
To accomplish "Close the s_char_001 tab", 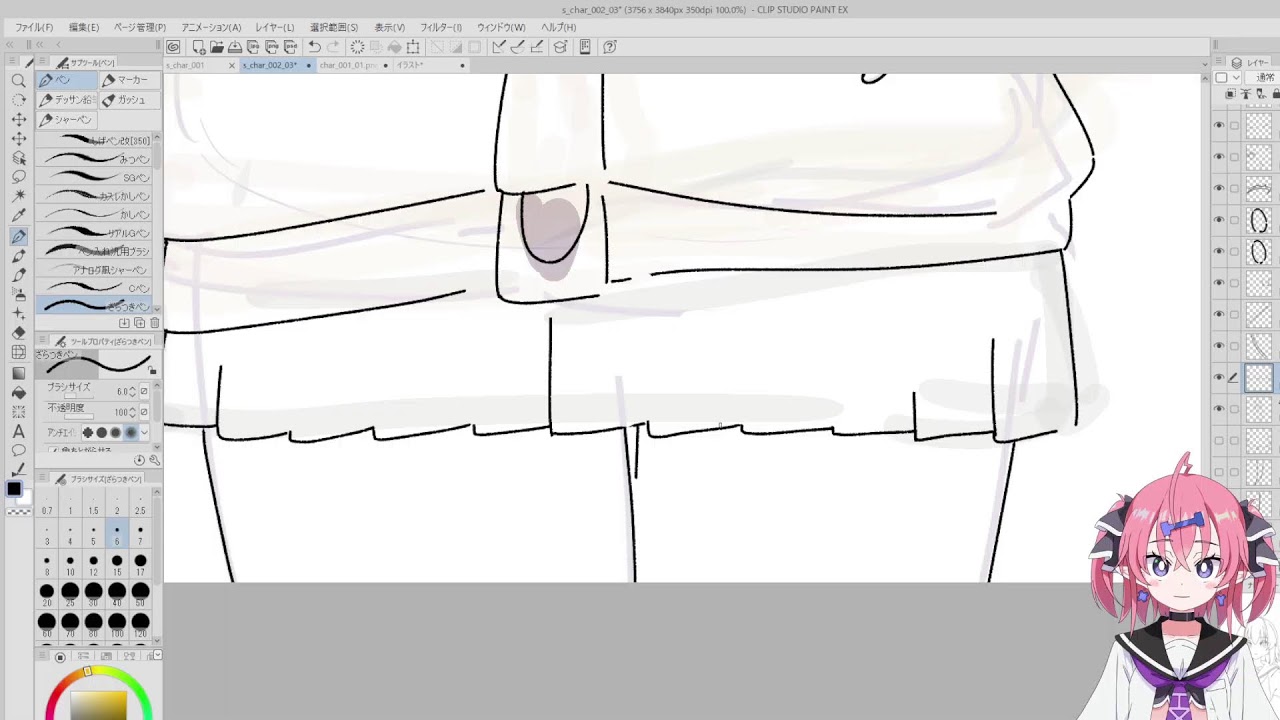I will click(232, 65).
